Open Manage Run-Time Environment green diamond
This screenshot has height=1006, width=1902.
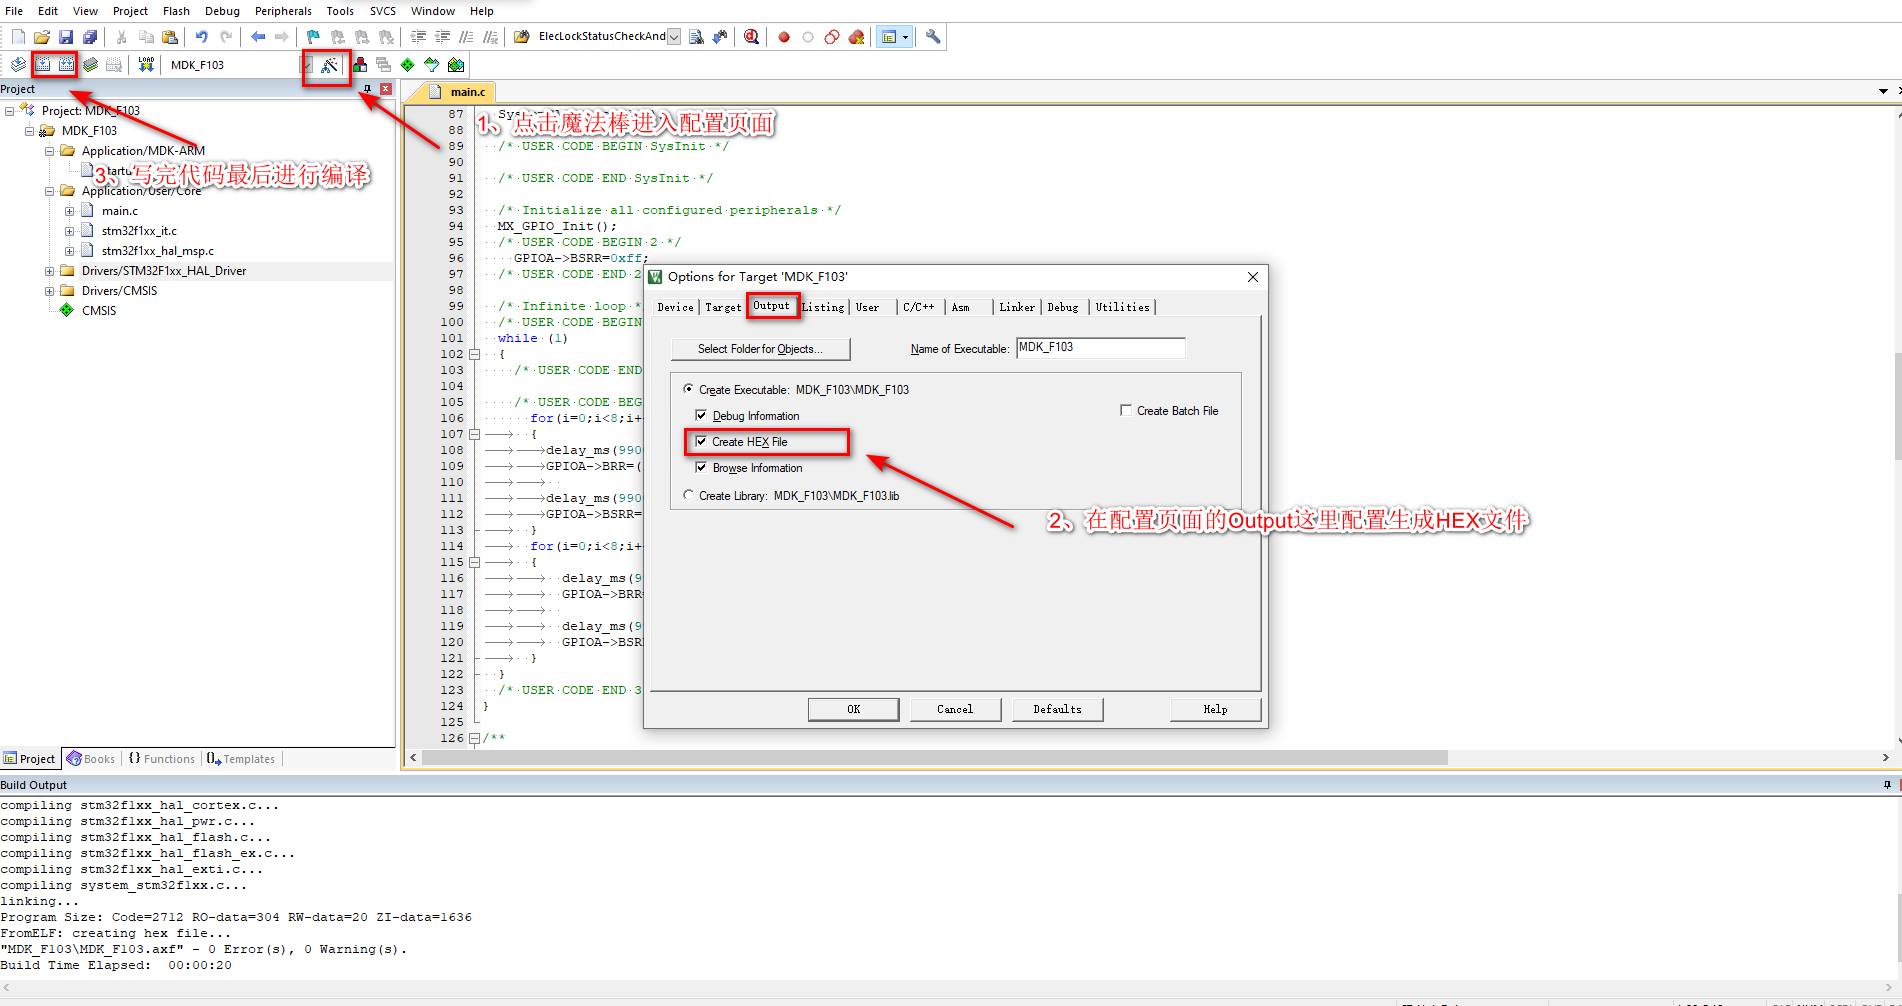click(x=408, y=65)
